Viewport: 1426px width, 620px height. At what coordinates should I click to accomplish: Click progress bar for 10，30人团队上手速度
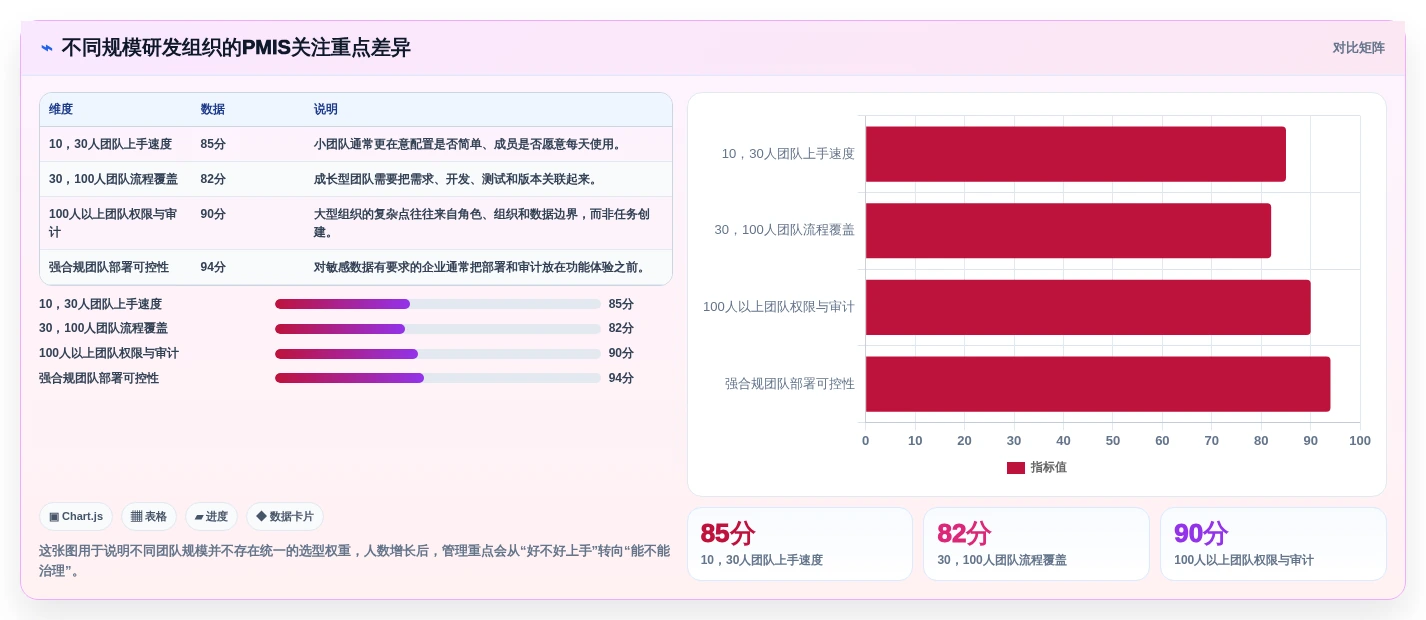click(438, 304)
